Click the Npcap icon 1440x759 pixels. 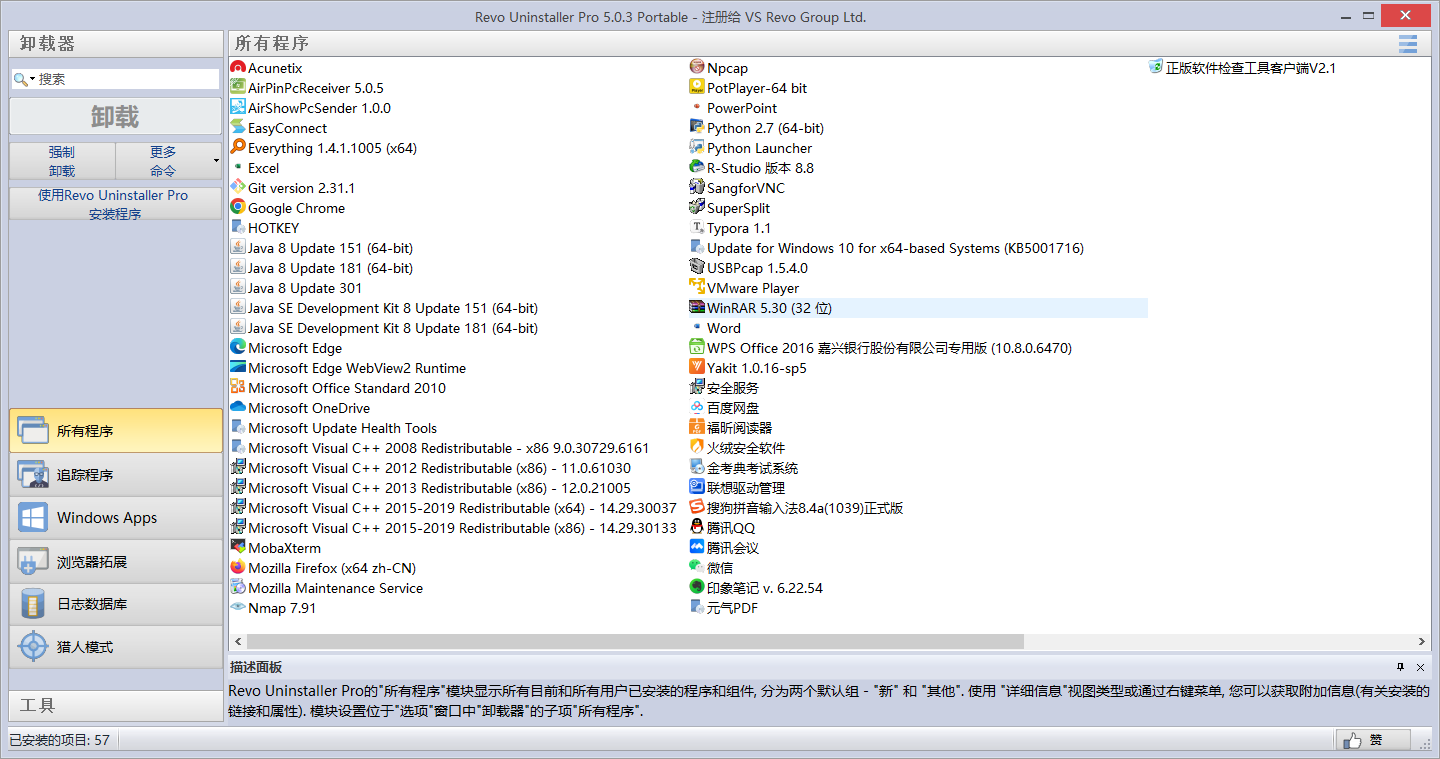point(697,68)
